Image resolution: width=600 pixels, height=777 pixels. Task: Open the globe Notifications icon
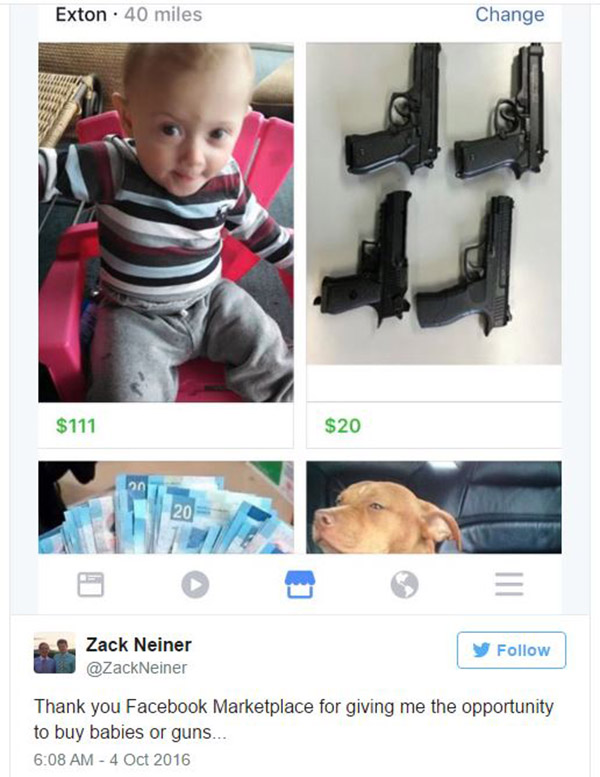point(404,585)
